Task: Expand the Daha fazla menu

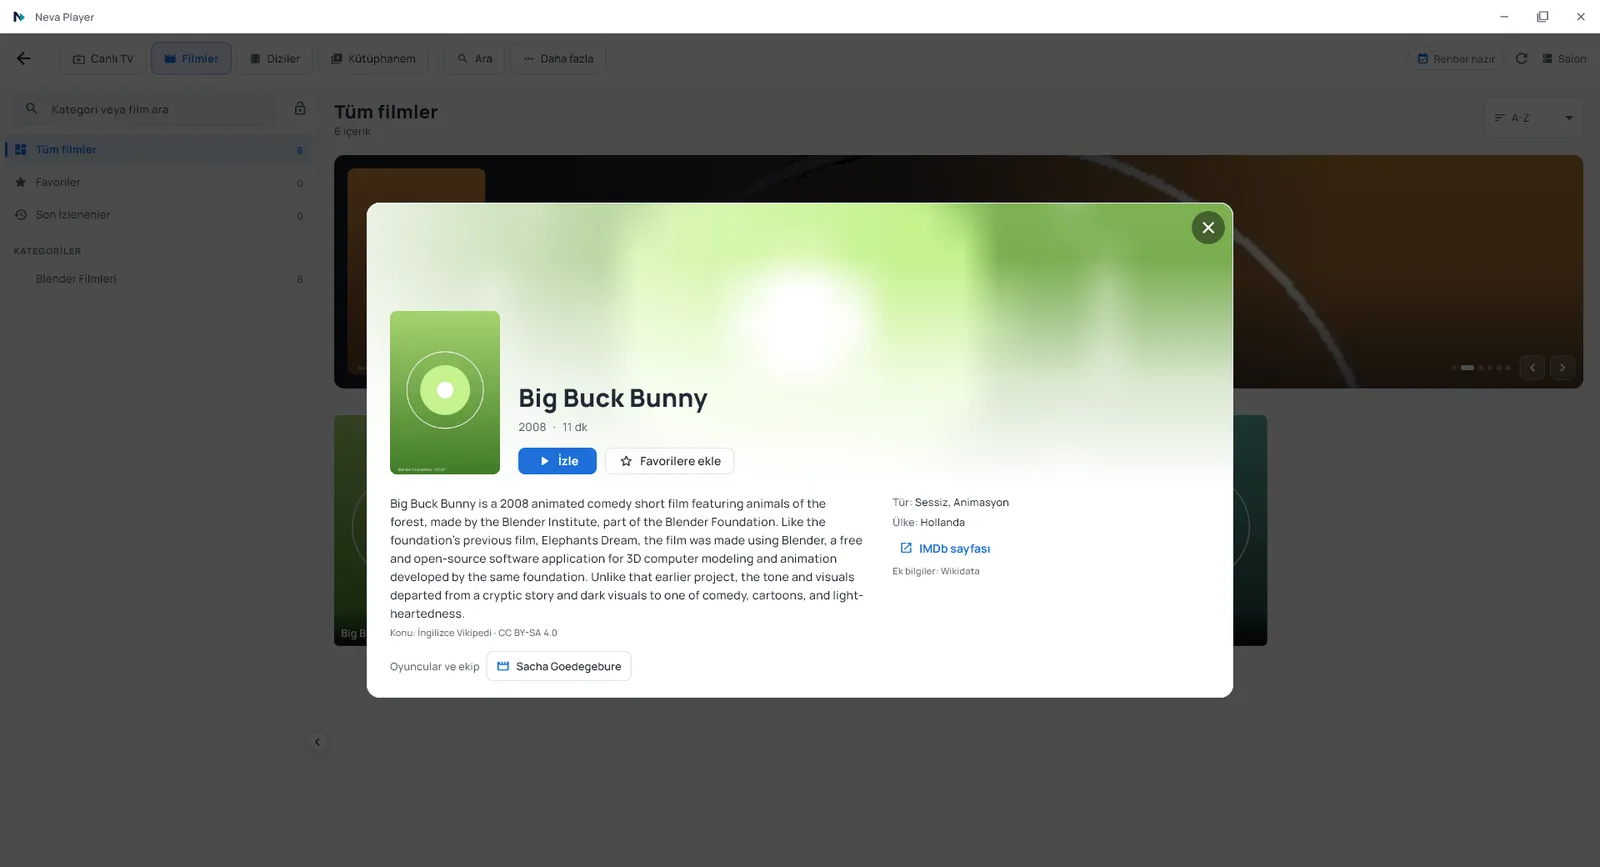Action: pos(558,59)
